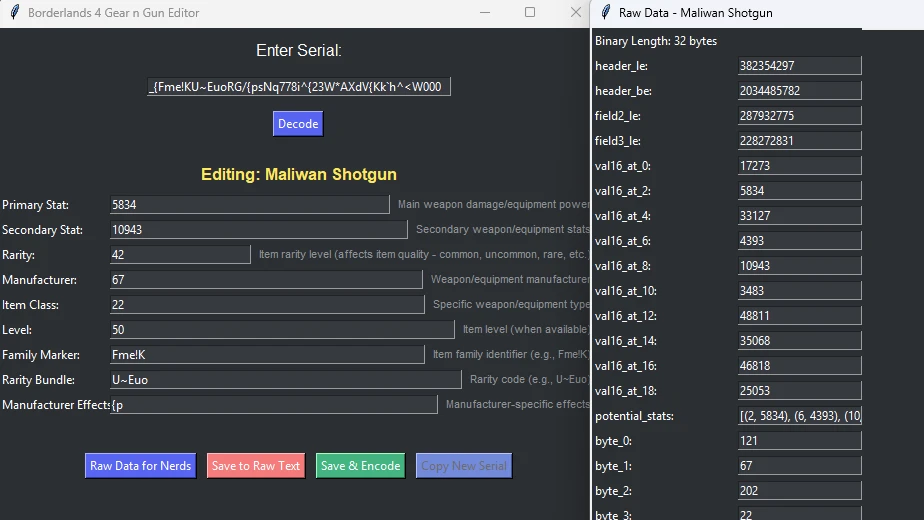
Task: Open Raw Data for Nerds
Action: 140,466
